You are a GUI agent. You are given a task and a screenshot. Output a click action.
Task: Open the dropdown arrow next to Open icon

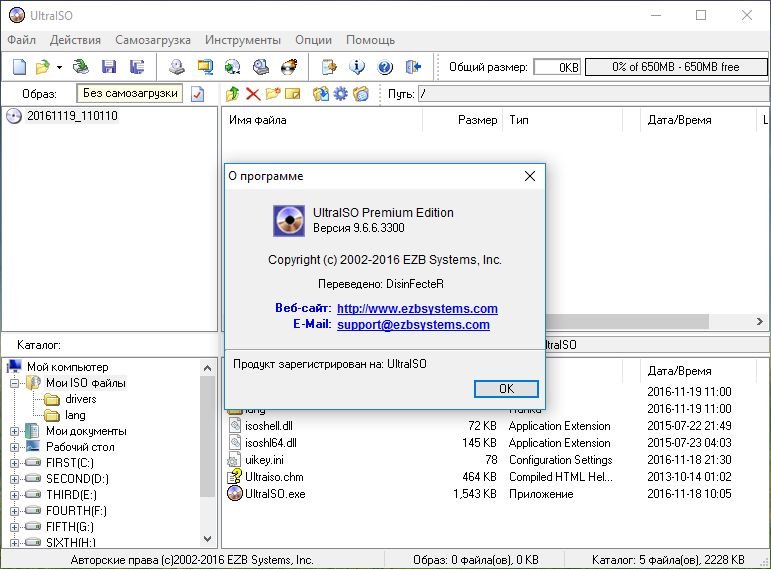tap(59, 67)
